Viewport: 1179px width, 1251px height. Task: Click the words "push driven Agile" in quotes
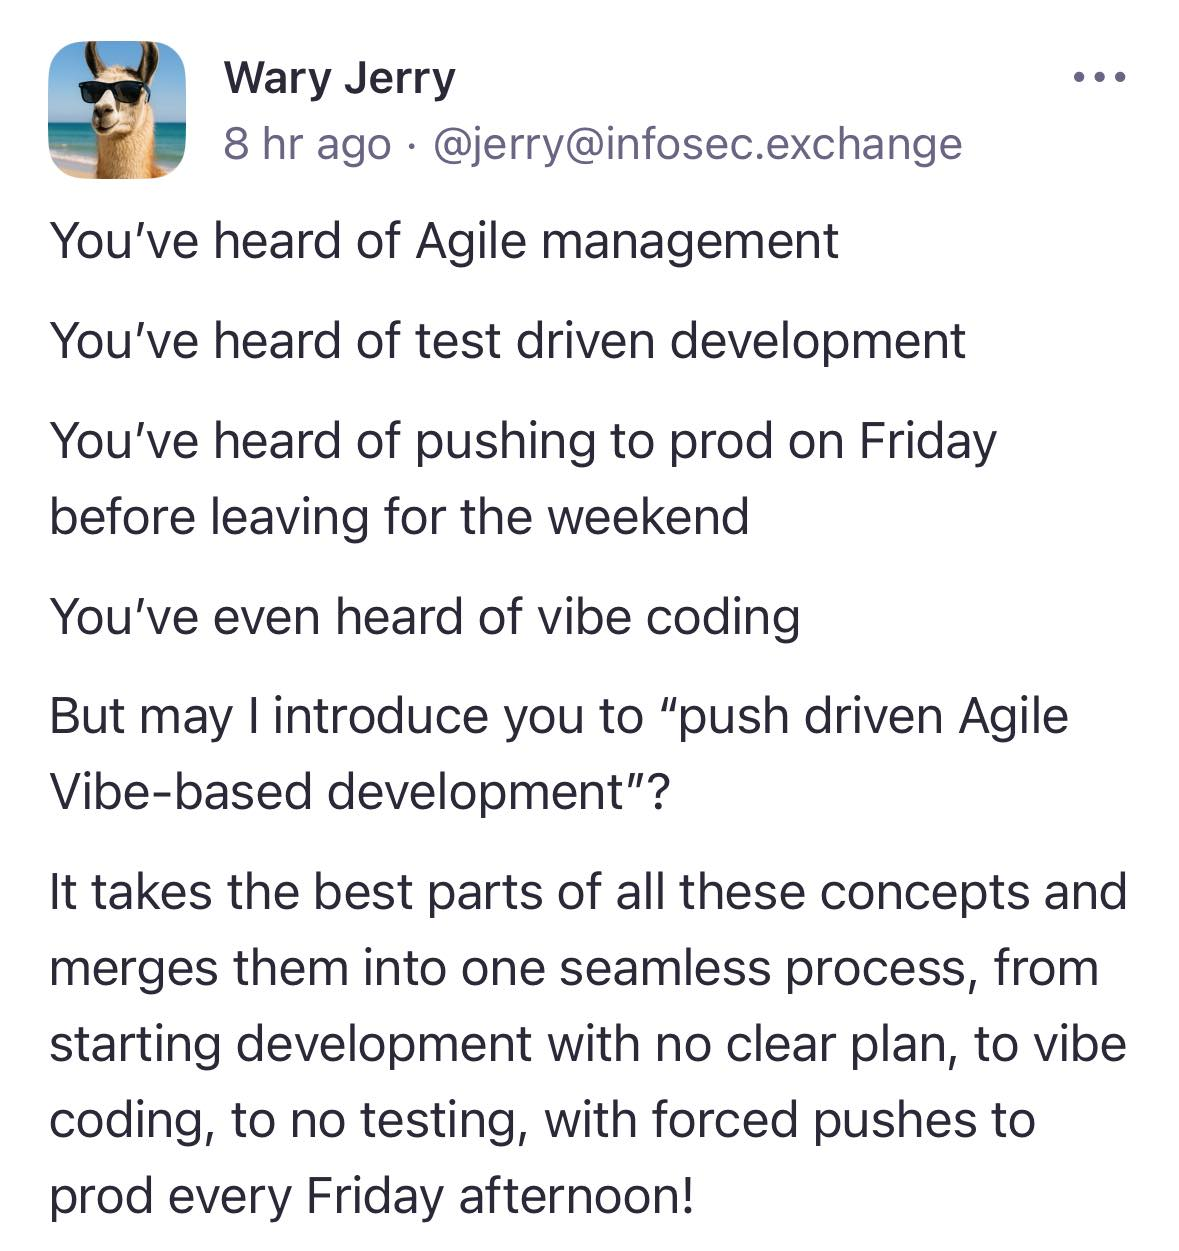pos(875,716)
